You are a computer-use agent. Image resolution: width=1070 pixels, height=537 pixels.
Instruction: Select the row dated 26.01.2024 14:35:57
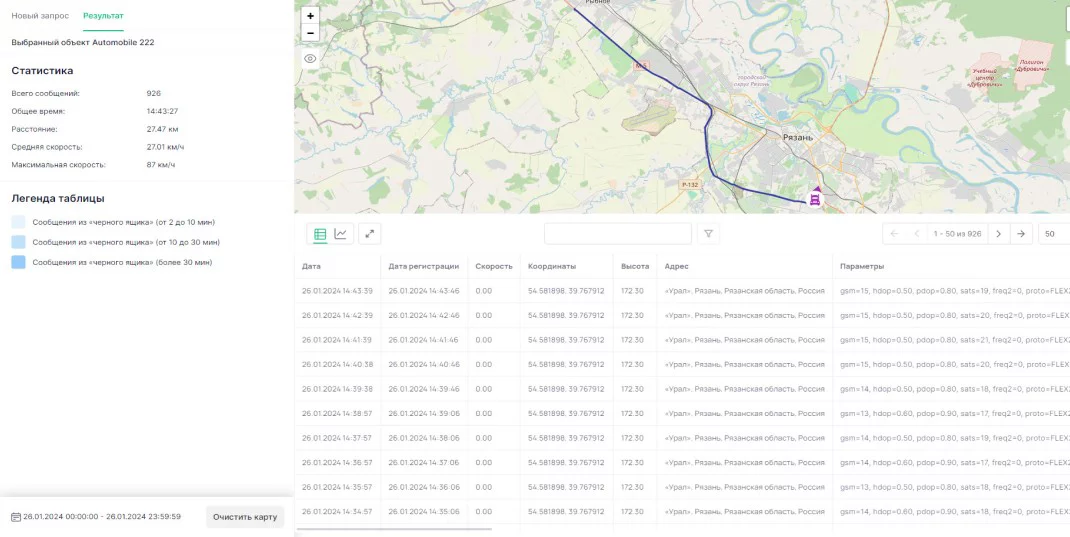tap(682, 487)
